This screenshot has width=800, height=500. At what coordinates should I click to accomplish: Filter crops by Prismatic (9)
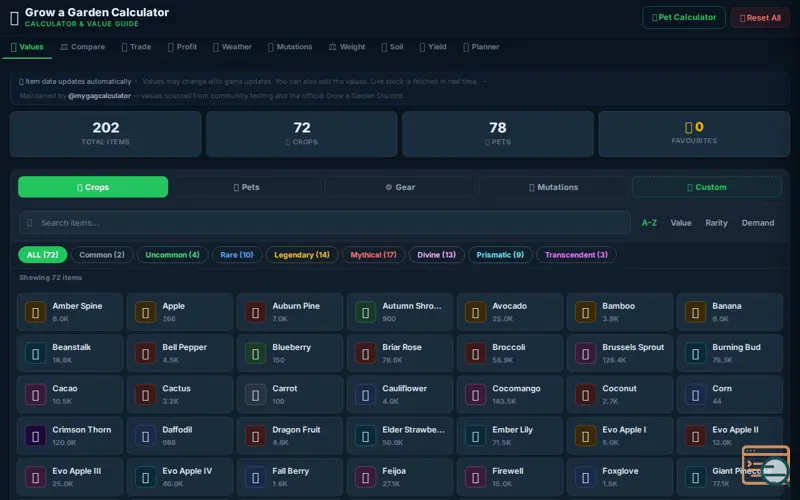coord(500,255)
